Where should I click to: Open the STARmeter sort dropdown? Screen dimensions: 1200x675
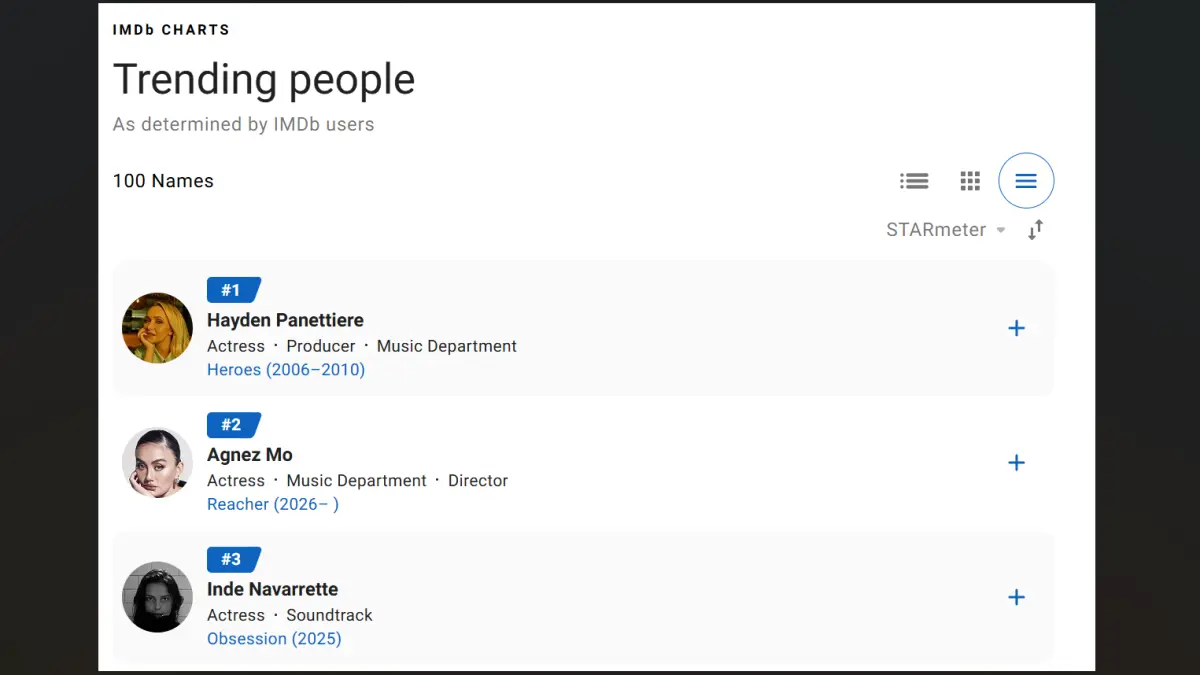coord(945,230)
